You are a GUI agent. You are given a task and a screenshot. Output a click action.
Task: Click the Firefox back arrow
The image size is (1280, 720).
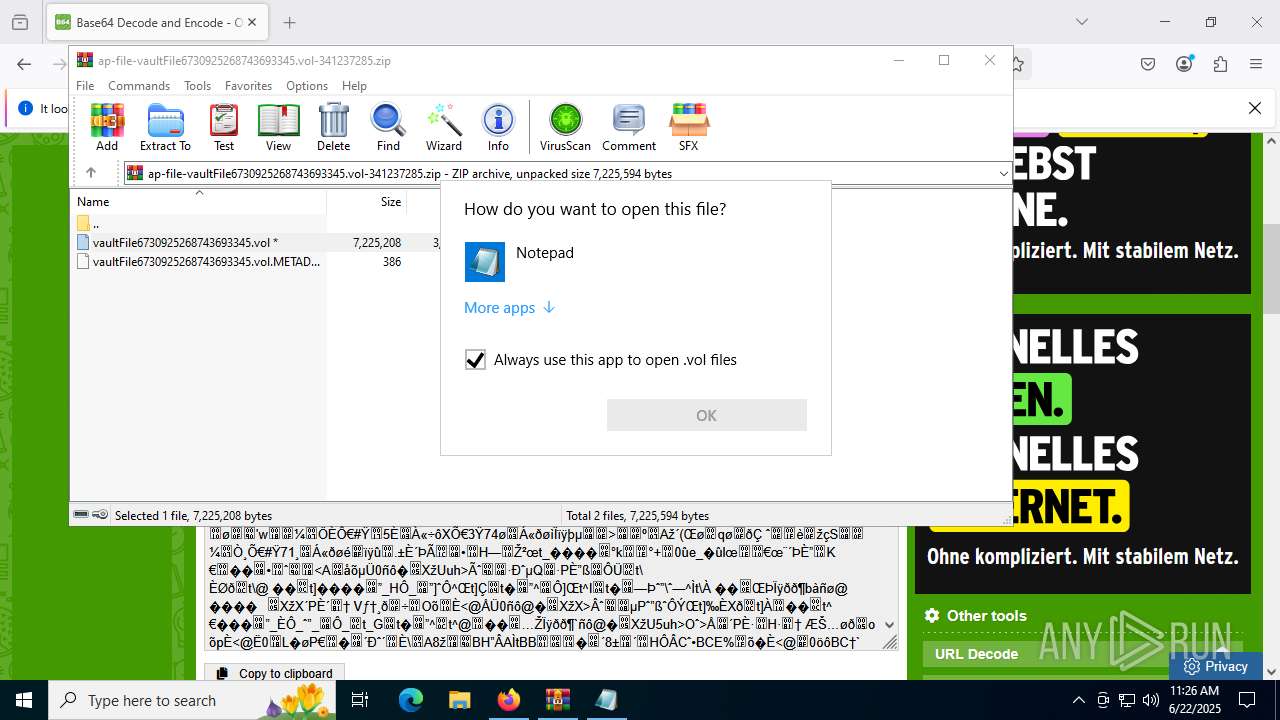pyautogui.click(x=24, y=64)
